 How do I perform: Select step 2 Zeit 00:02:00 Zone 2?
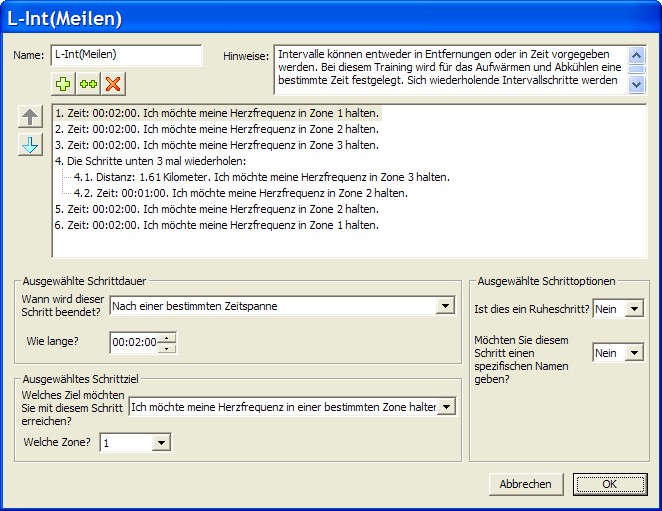pos(217,129)
